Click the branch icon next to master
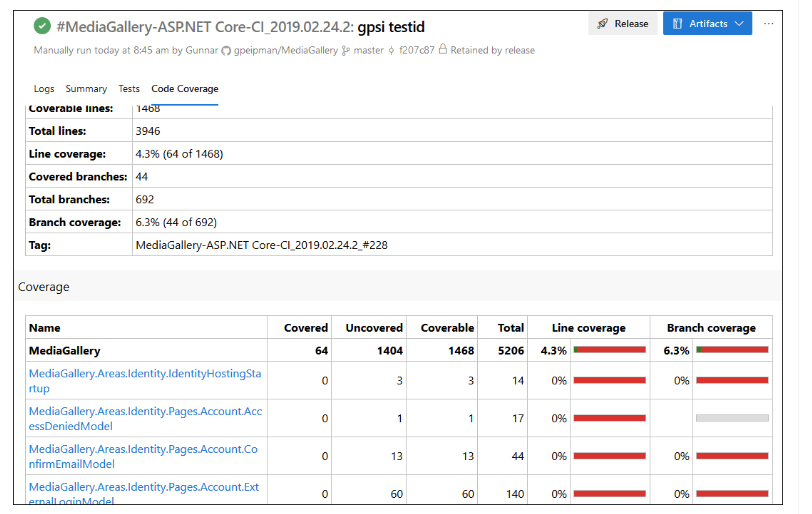 [346, 50]
